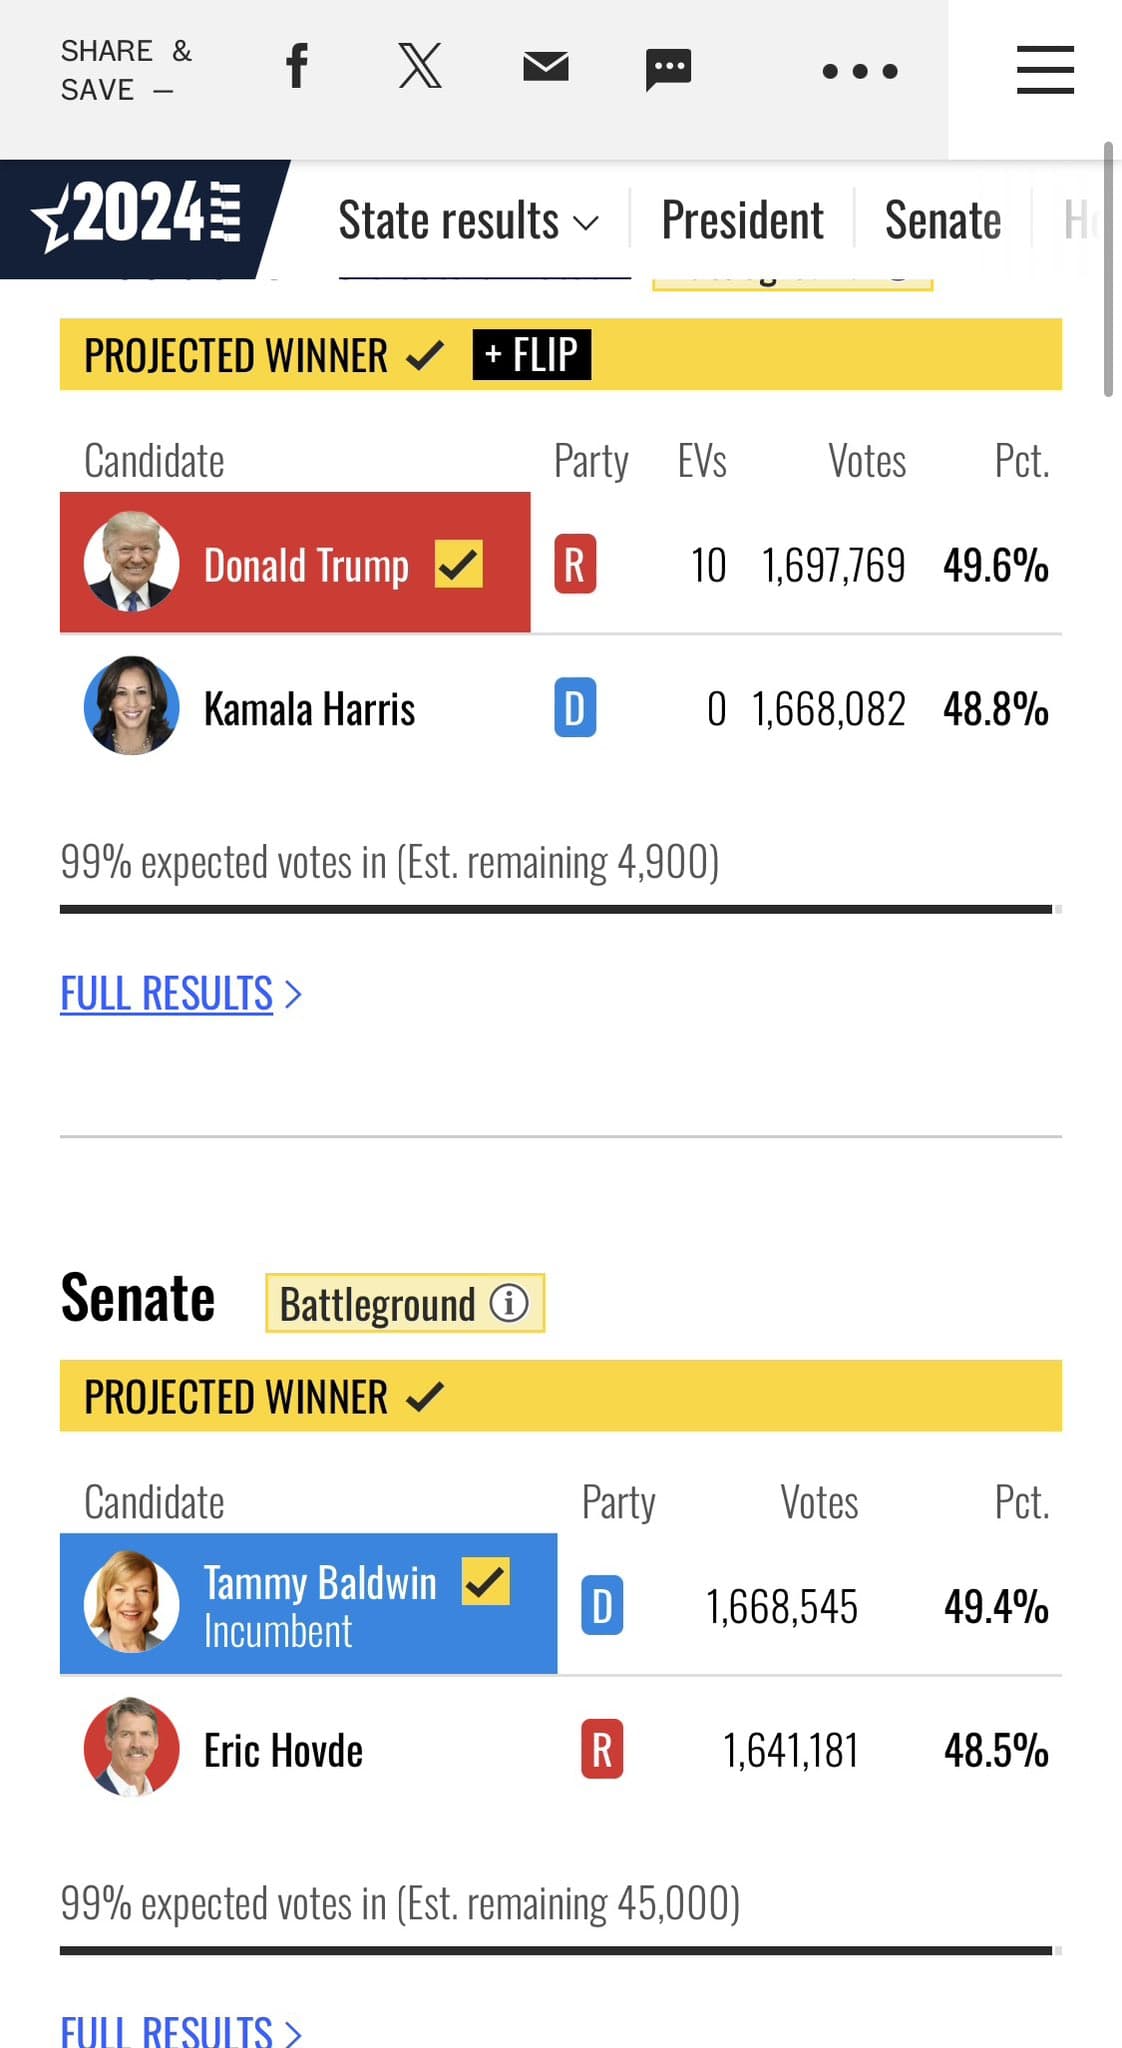This screenshot has height=2048, width=1122.
Task: Click the checkmark beside Tammy Baldwin
Action: click(x=486, y=1582)
